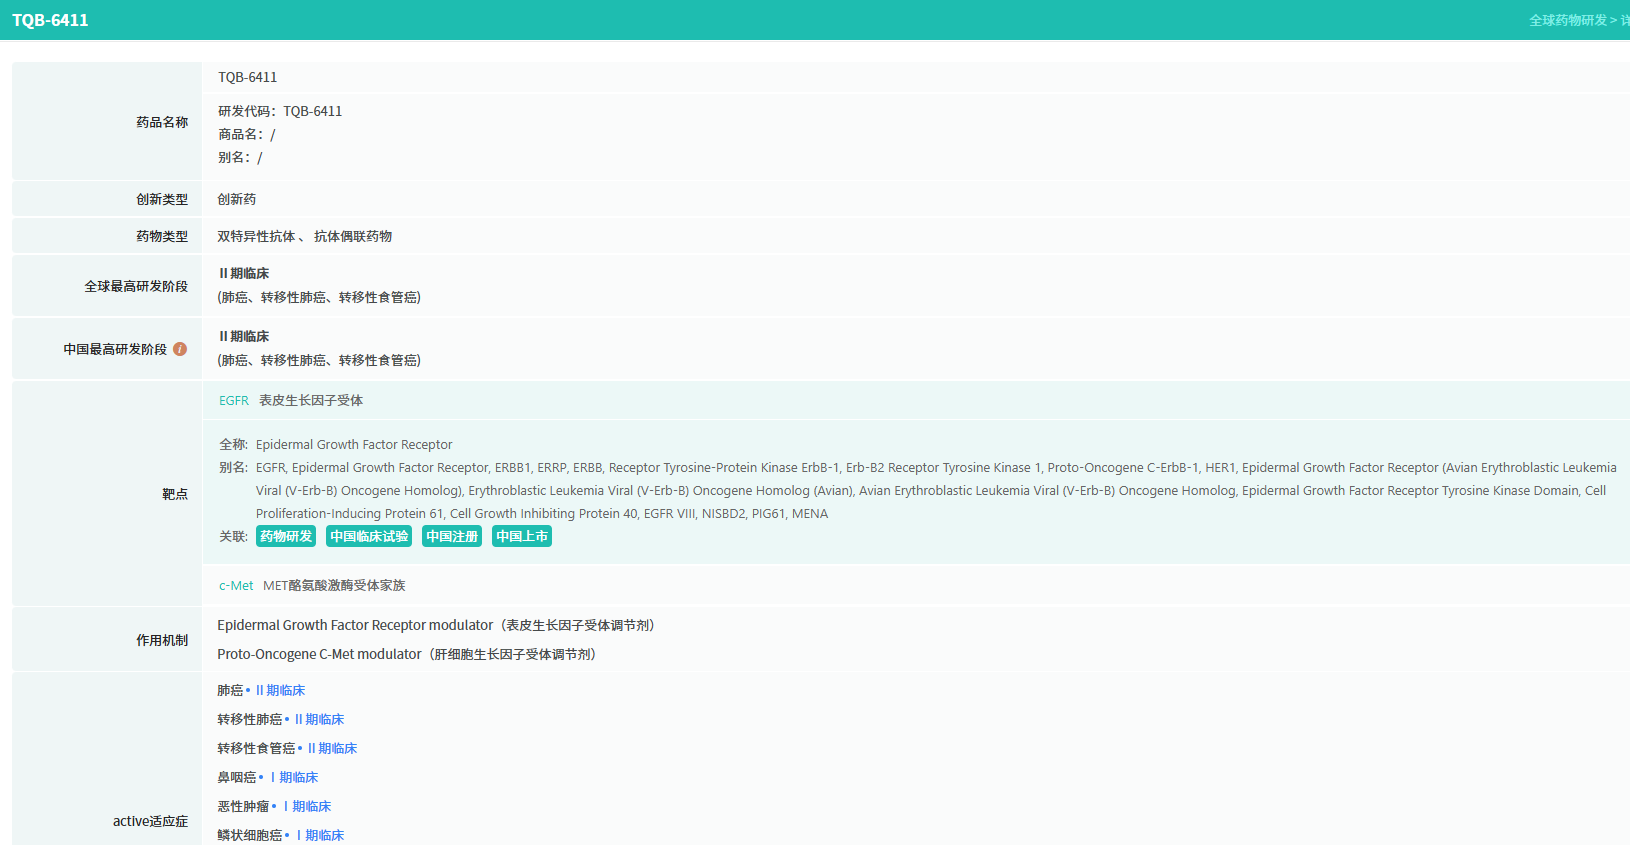Click MET酪氨酸激酶受体家族 target description
Viewport: 1630px width, 845px height.
click(x=334, y=585)
